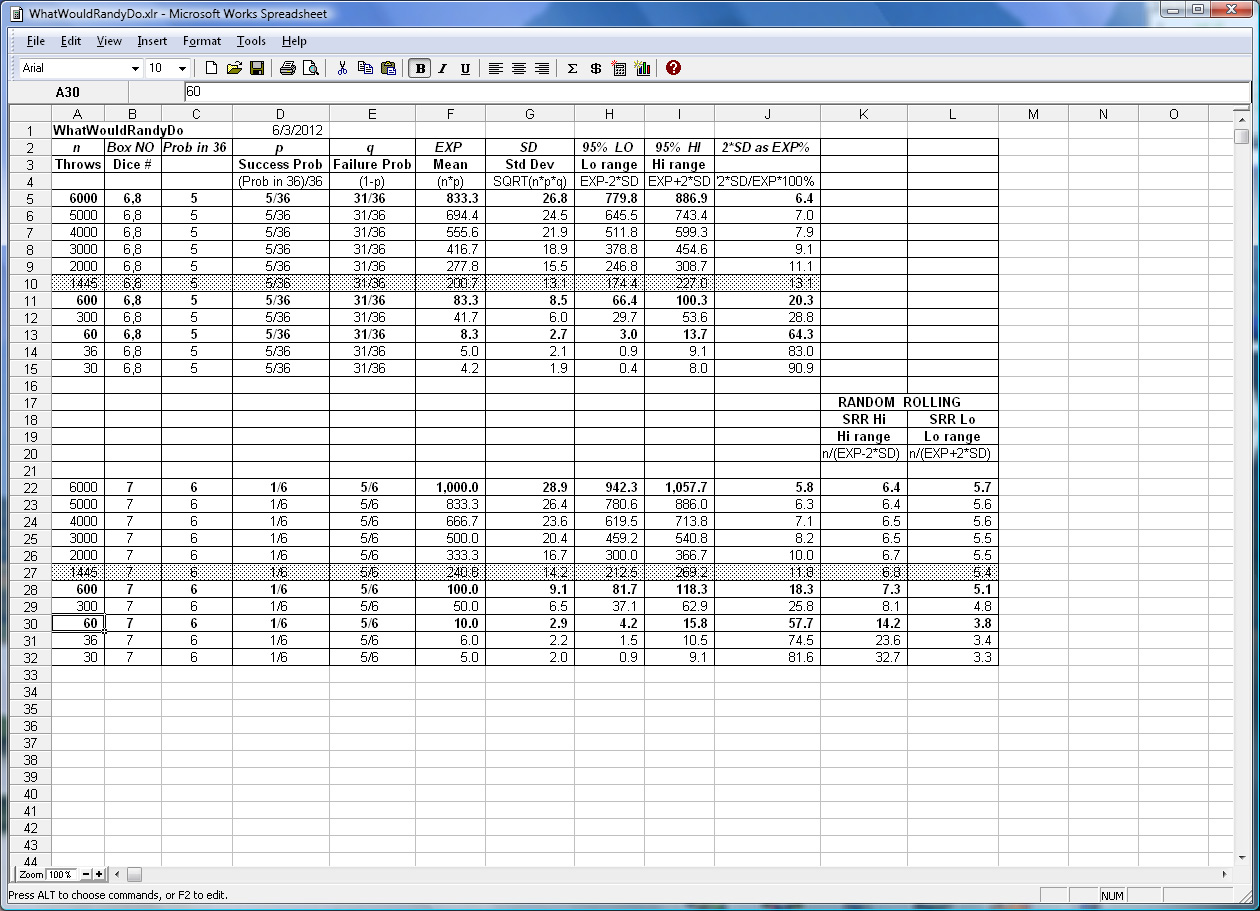This screenshot has width=1260, height=911.
Task: Click the Save floppy disk icon
Action: click(257, 68)
